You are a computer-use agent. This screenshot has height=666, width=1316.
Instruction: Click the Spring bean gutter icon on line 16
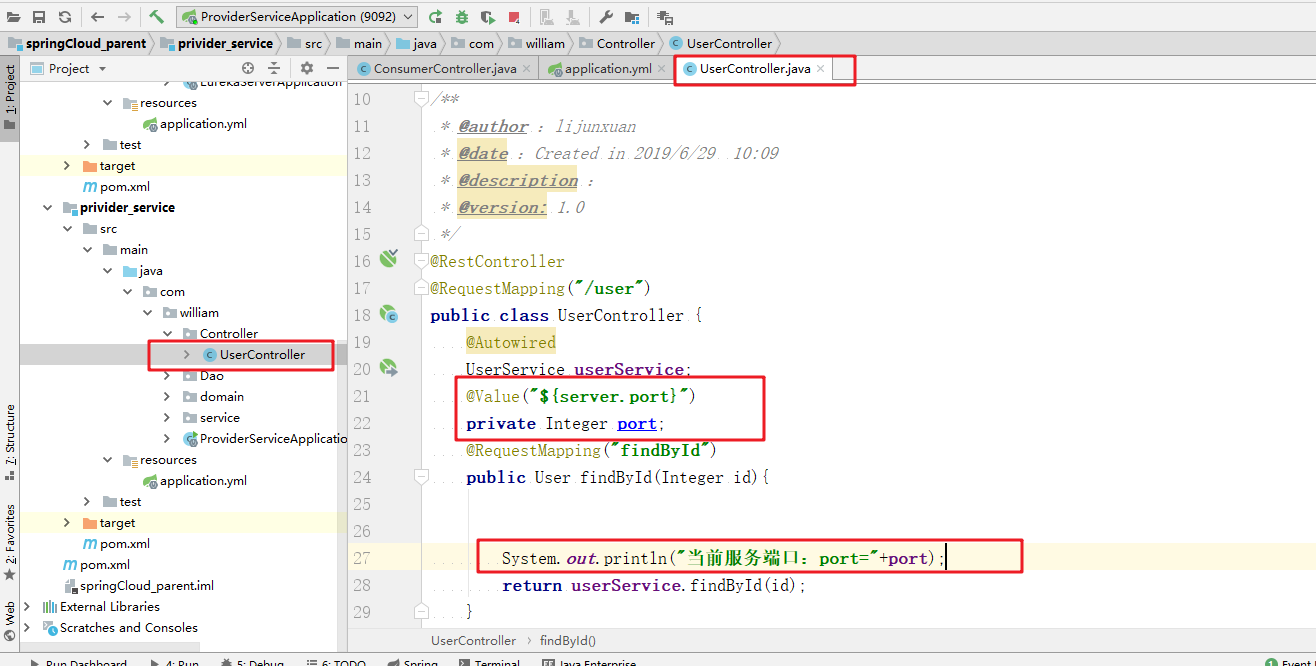pyautogui.click(x=388, y=260)
